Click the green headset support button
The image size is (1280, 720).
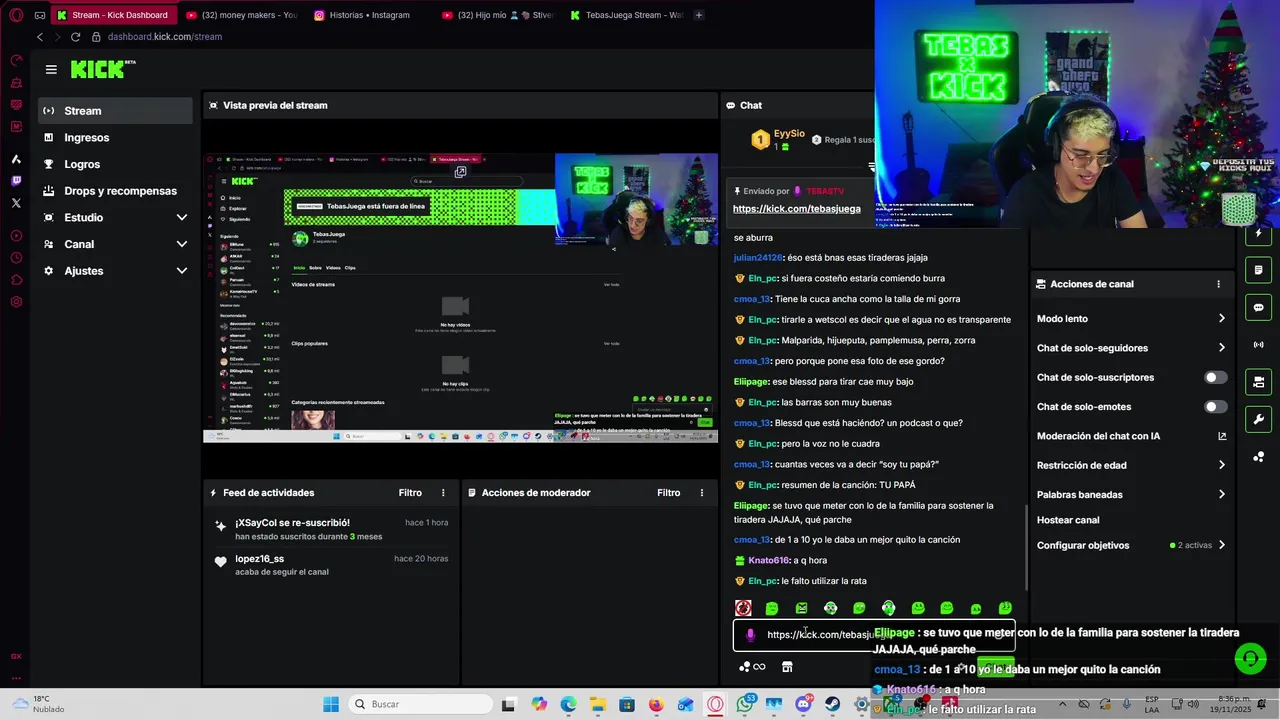point(1250,658)
